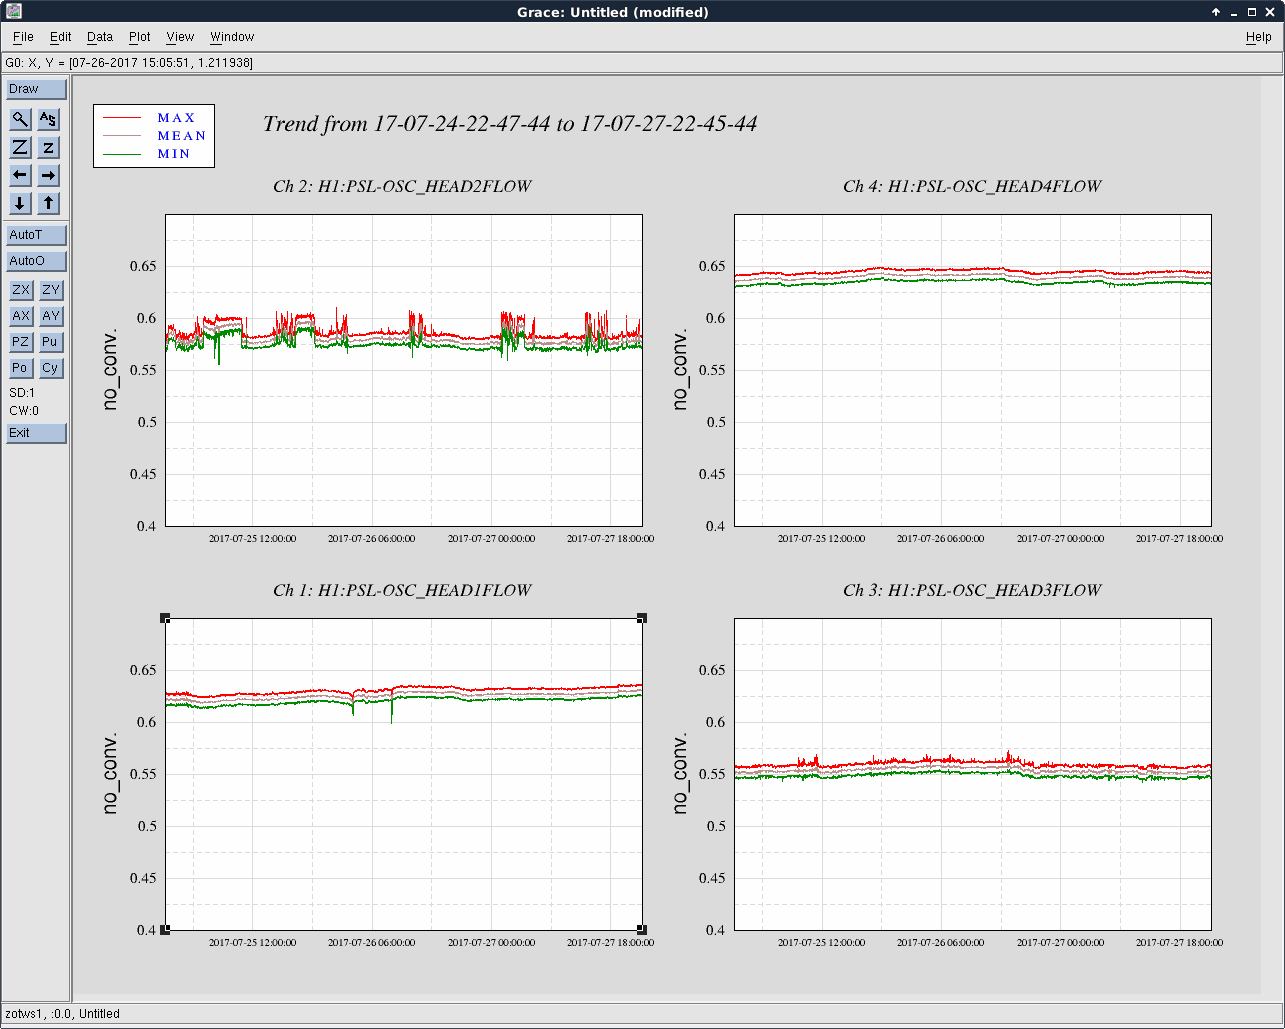Select the magnifier zoom tool
Image resolution: width=1285 pixels, height=1029 pixels.
tap(20, 120)
